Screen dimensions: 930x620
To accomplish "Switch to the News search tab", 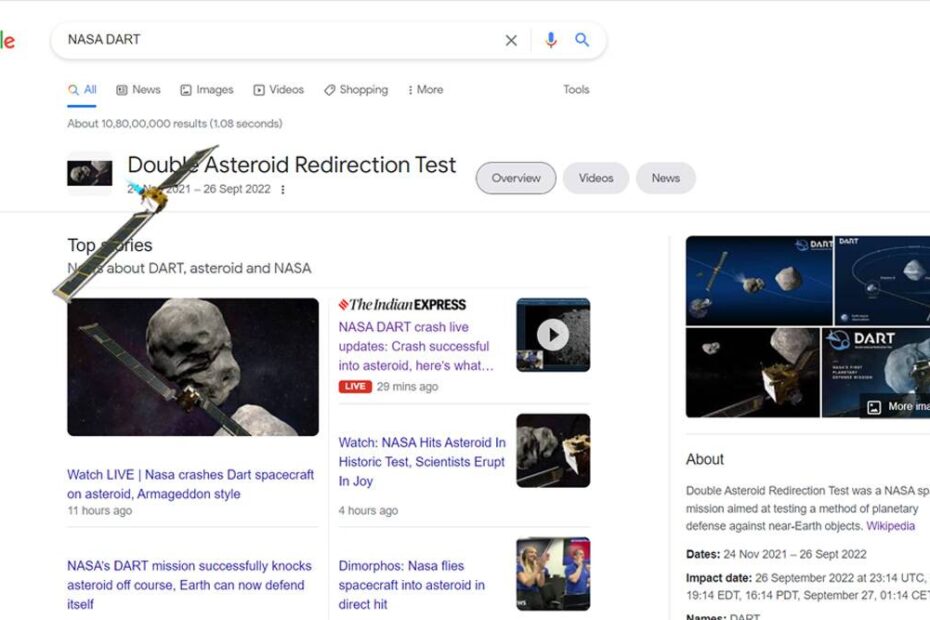I will pos(138,90).
